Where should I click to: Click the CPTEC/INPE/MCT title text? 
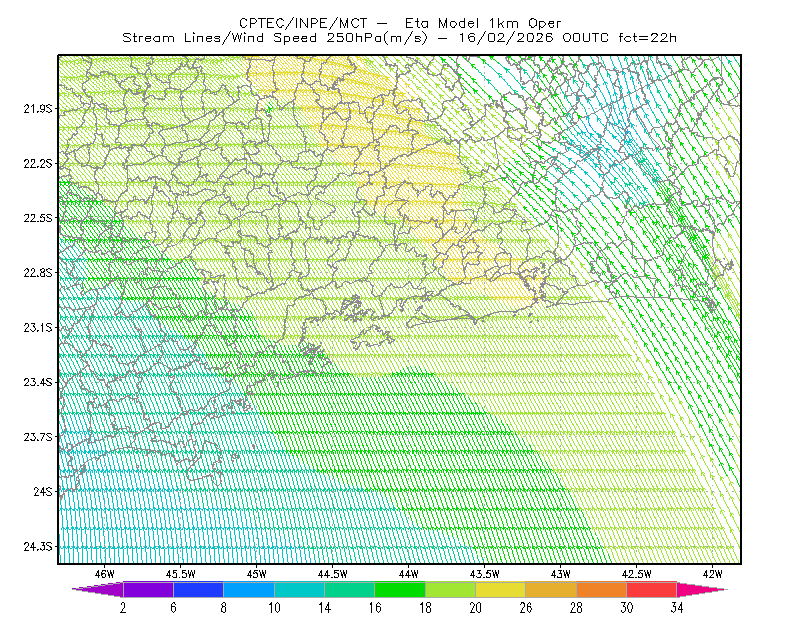[x=303, y=23]
